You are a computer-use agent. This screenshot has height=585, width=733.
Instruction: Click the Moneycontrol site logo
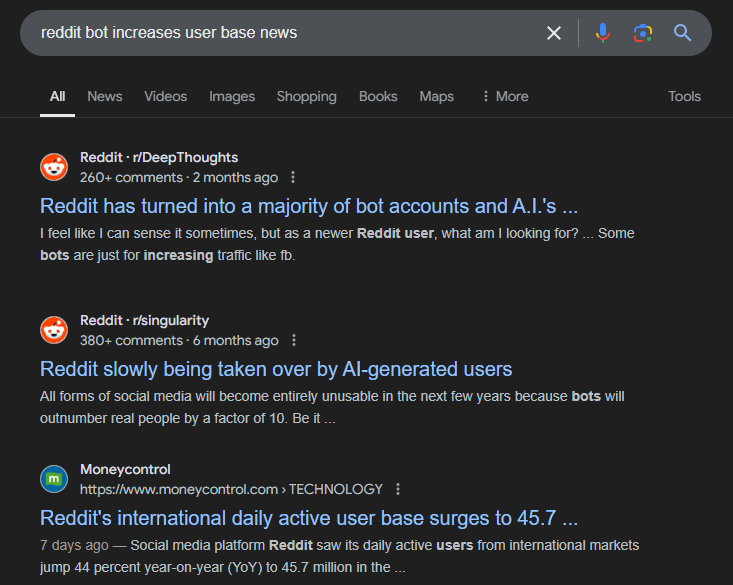click(54, 479)
